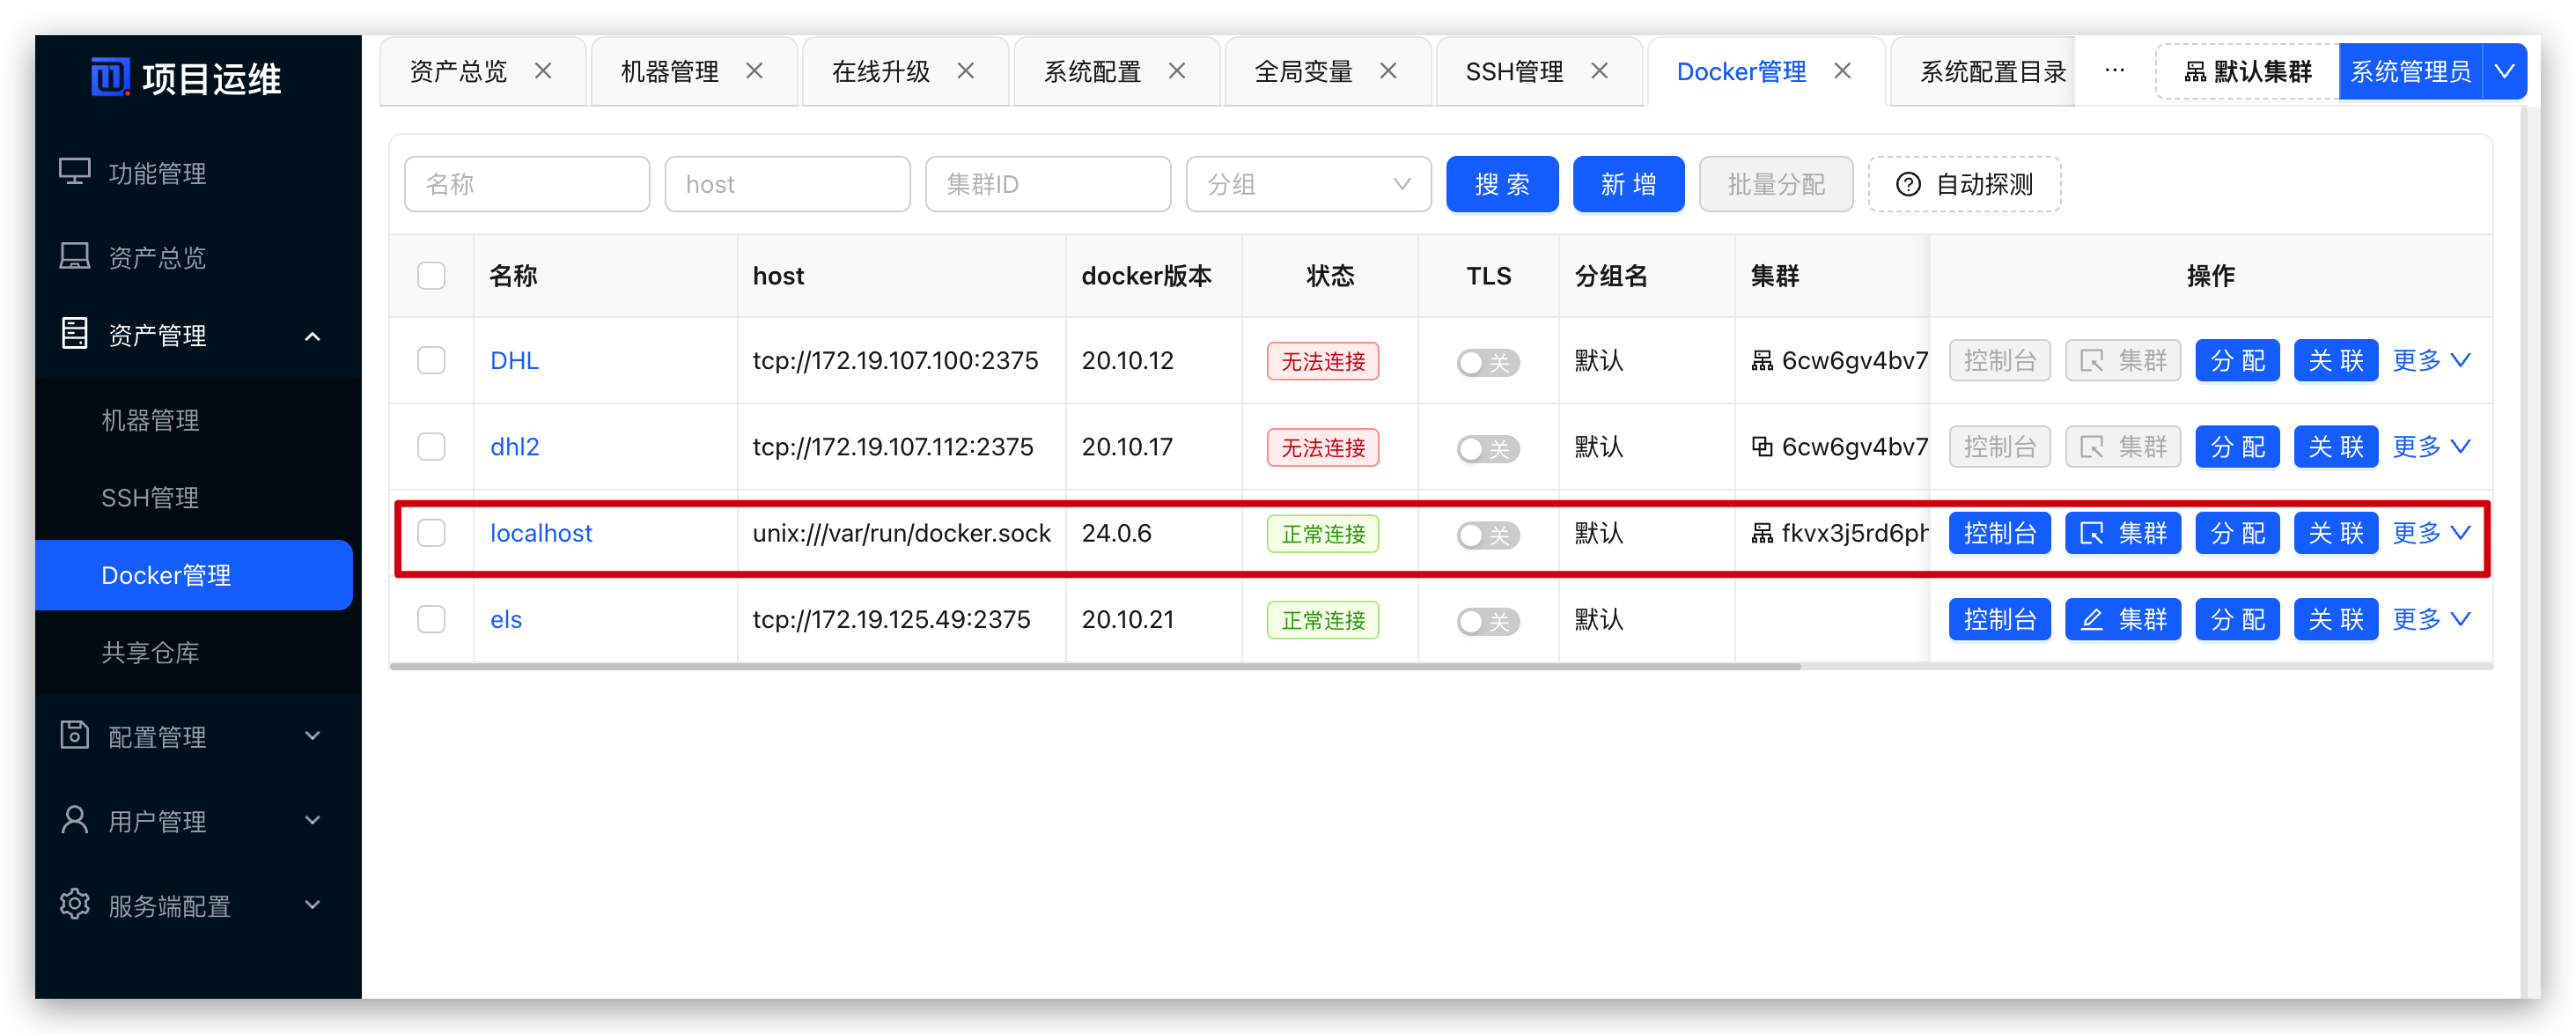2576x1034 pixels.
Task: Expand the 更多 menu for dhl2
Action: pos(2431,447)
